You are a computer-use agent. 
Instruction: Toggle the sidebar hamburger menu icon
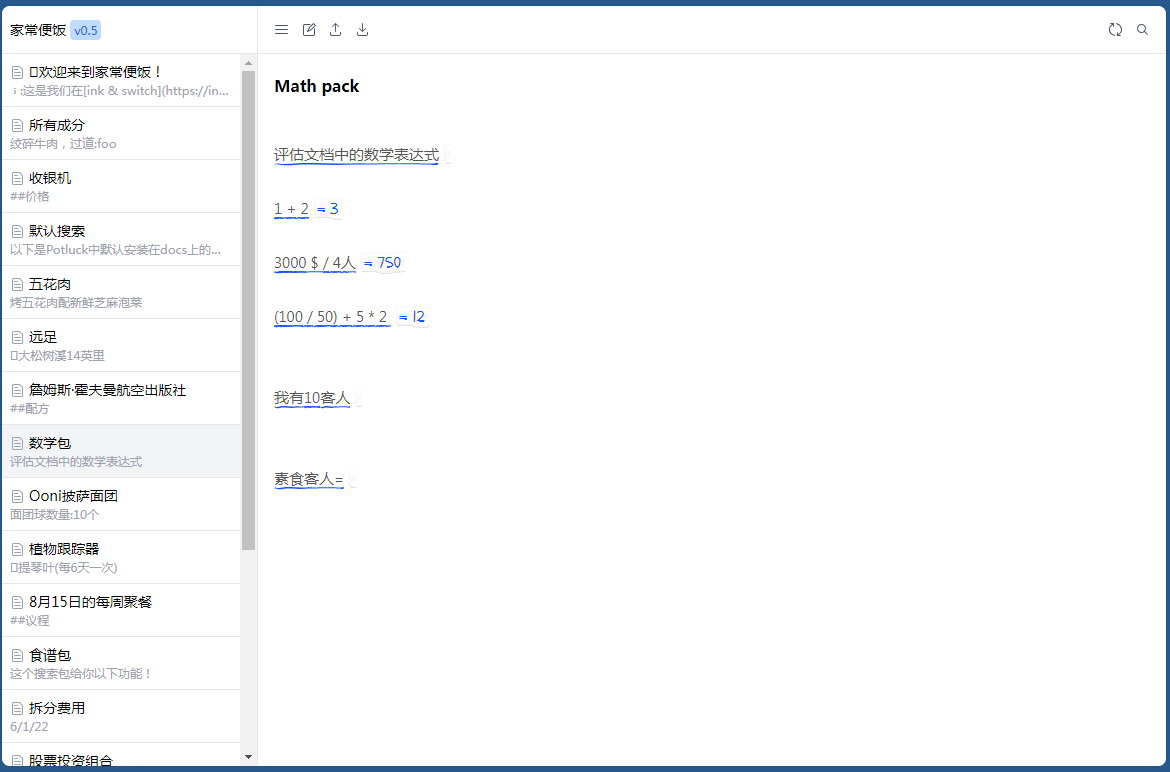pyautogui.click(x=281, y=30)
